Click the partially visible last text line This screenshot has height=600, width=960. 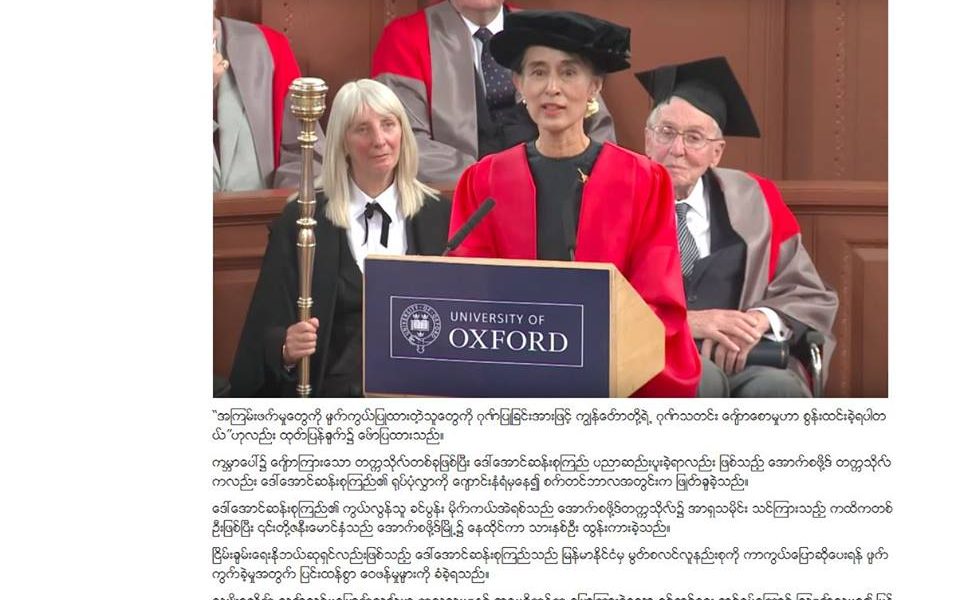pos(551,596)
